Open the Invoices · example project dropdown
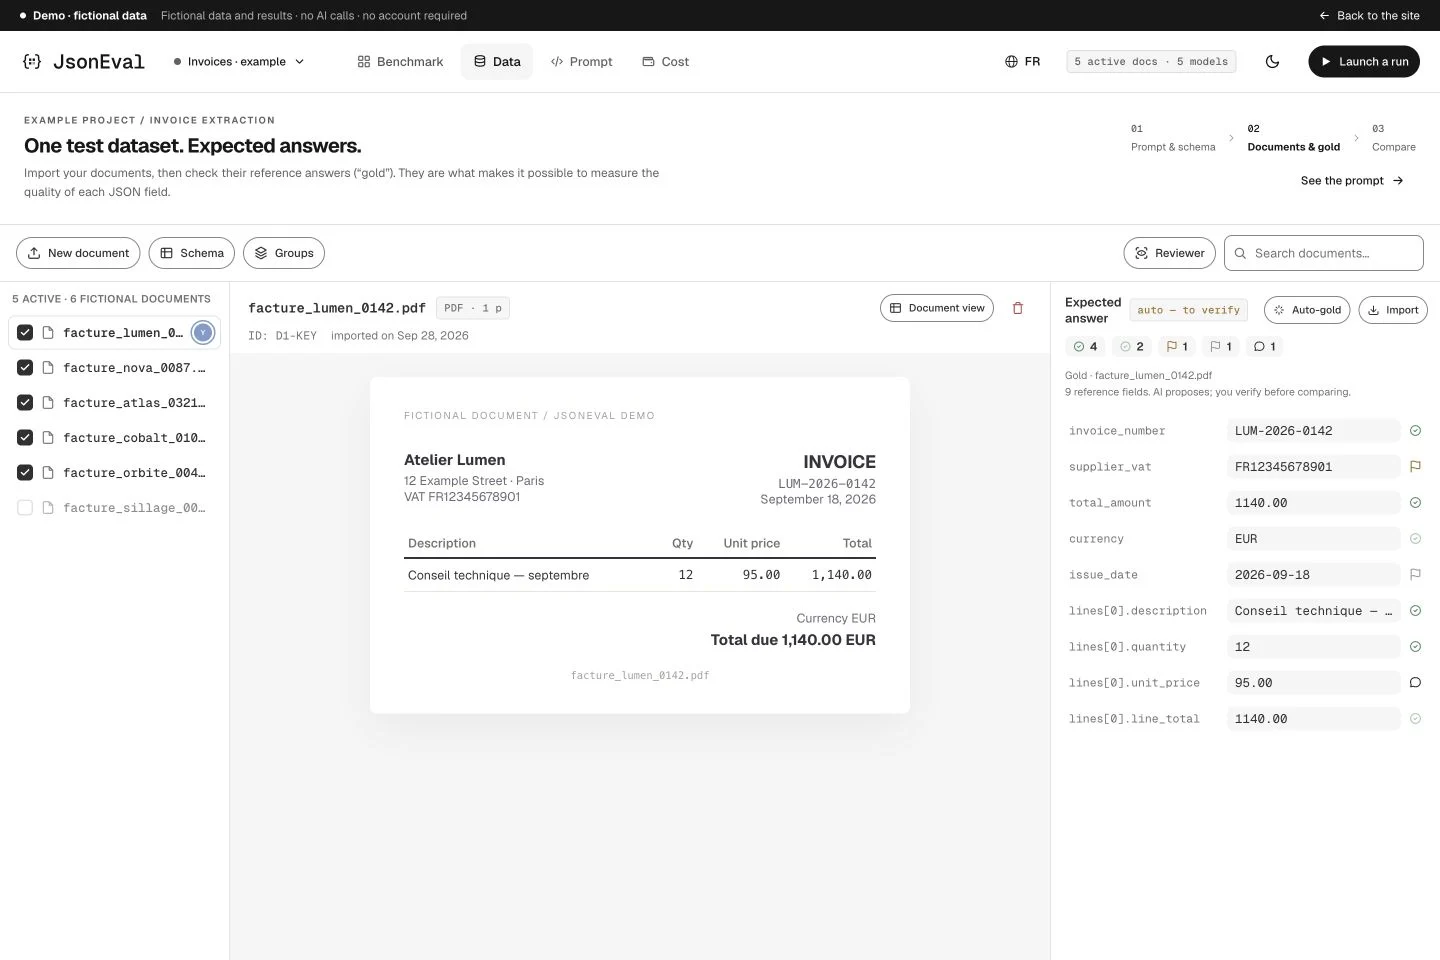1440x960 pixels. pyautogui.click(x=239, y=62)
